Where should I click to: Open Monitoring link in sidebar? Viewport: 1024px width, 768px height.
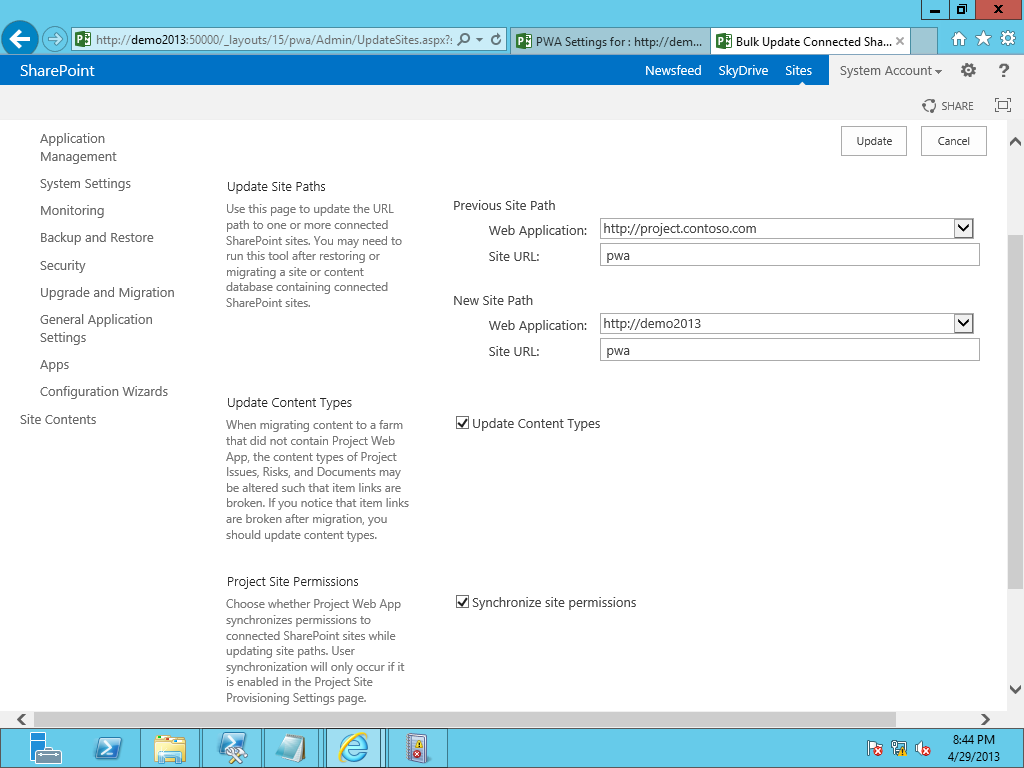(72, 210)
